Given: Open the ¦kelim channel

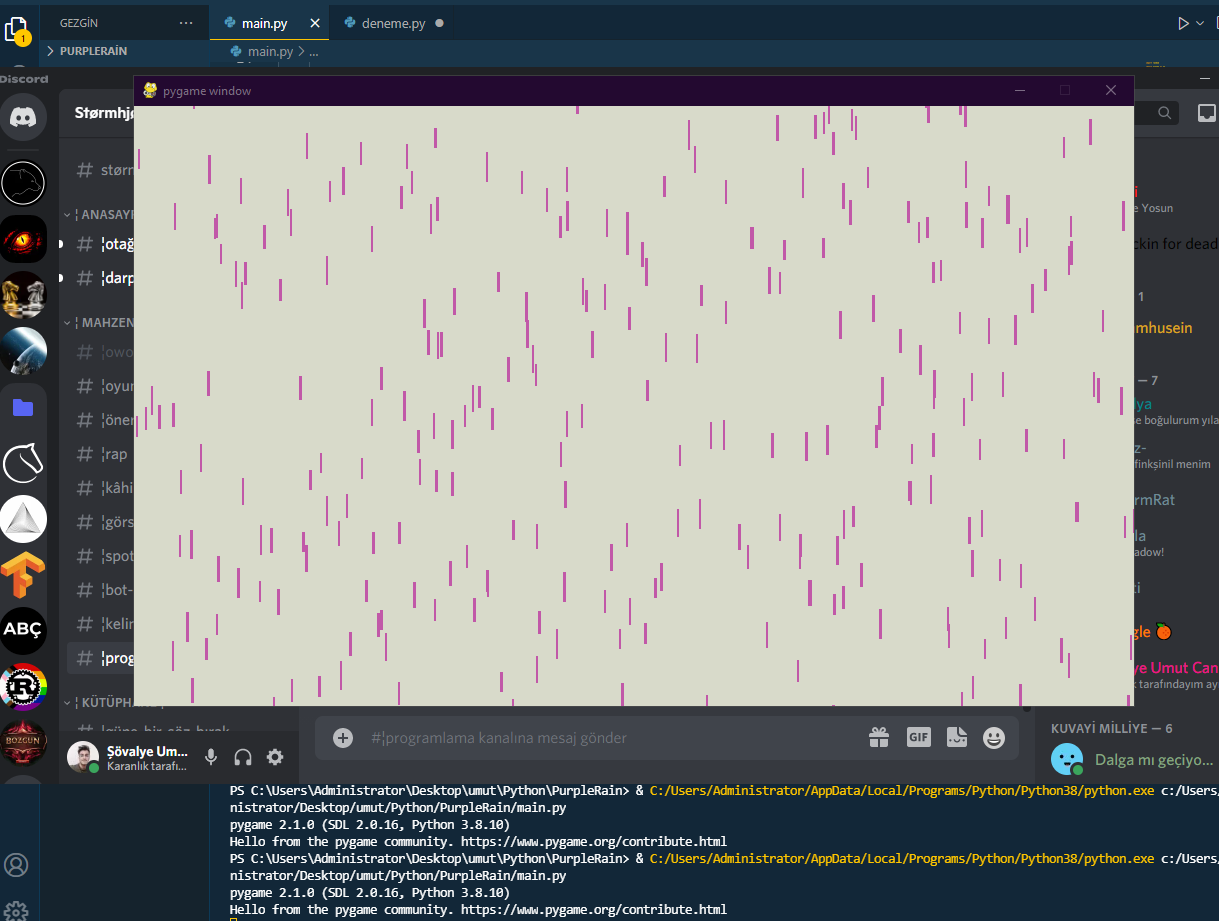Looking at the screenshot, I should 101,624.
